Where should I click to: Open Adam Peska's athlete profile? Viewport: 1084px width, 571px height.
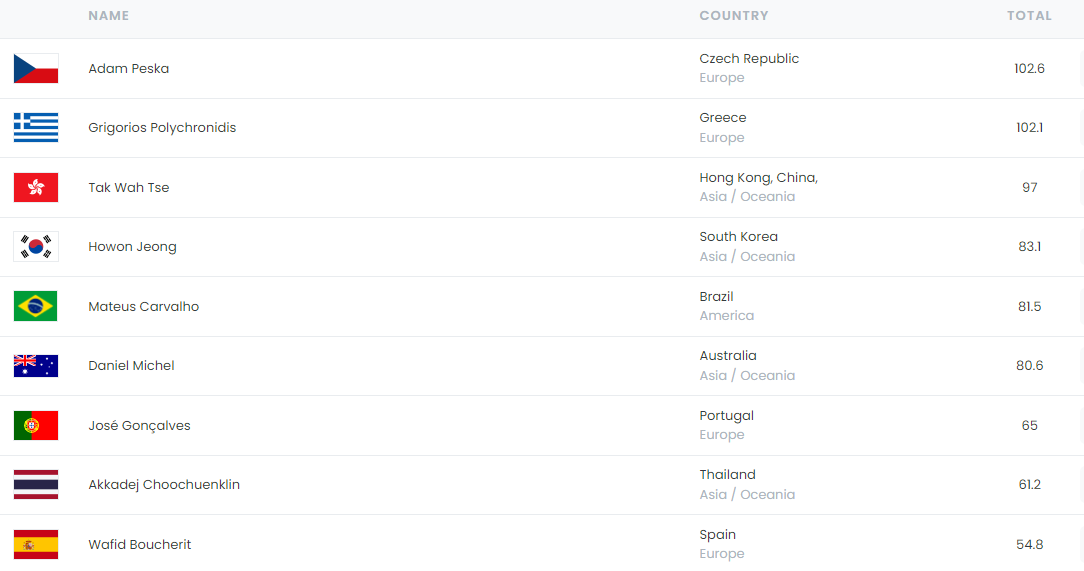point(129,69)
